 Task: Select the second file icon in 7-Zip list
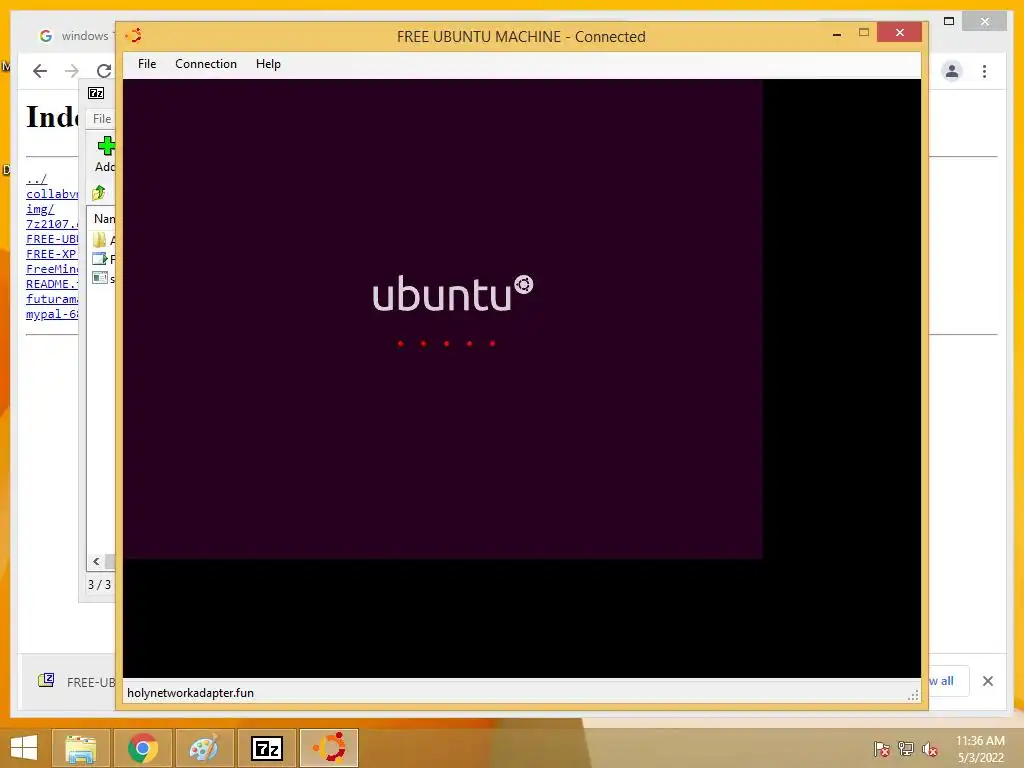pyautogui.click(x=99, y=259)
